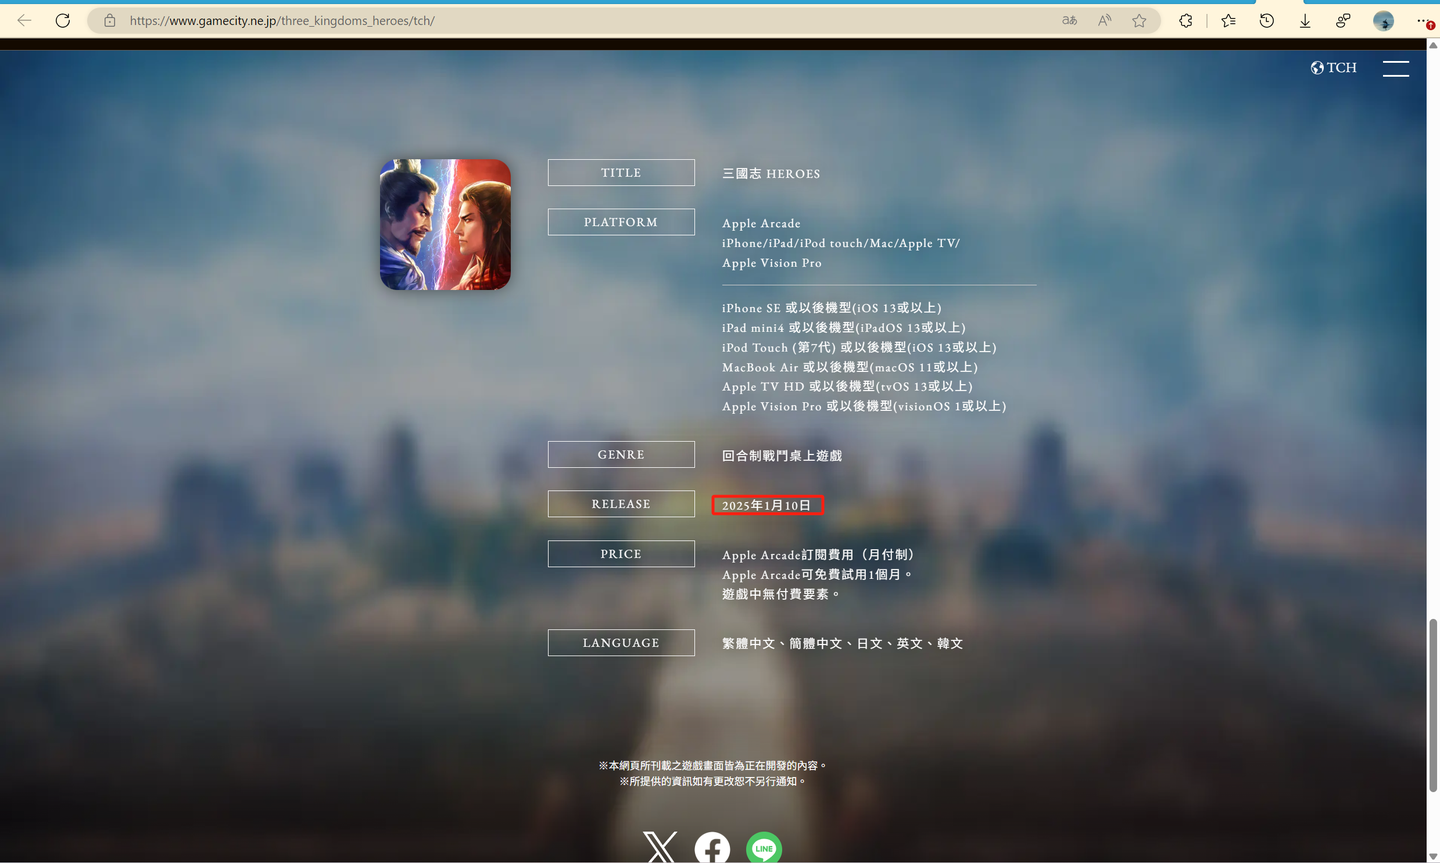Click the GENRE label box
The height and width of the screenshot is (863, 1440).
[x=621, y=454]
